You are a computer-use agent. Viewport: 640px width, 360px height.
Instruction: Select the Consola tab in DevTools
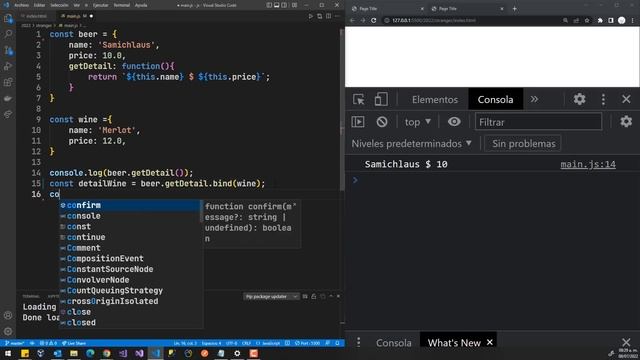(x=495, y=100)
